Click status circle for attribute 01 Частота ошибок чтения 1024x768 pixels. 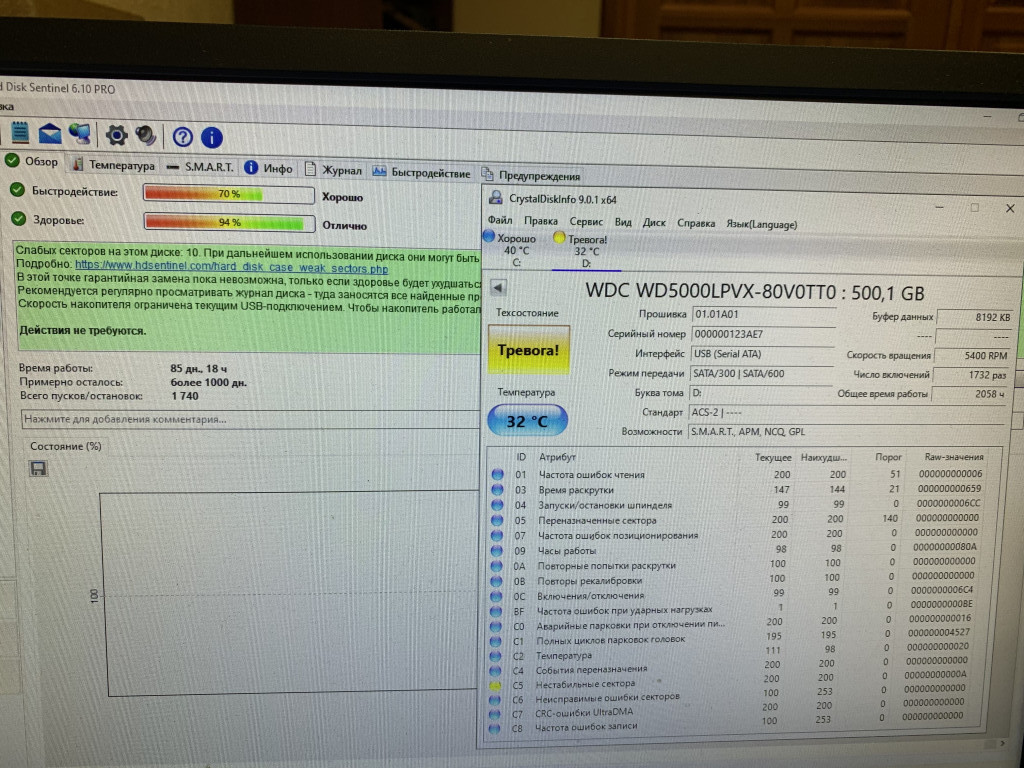pyautogui.click(x=498, y=474)
